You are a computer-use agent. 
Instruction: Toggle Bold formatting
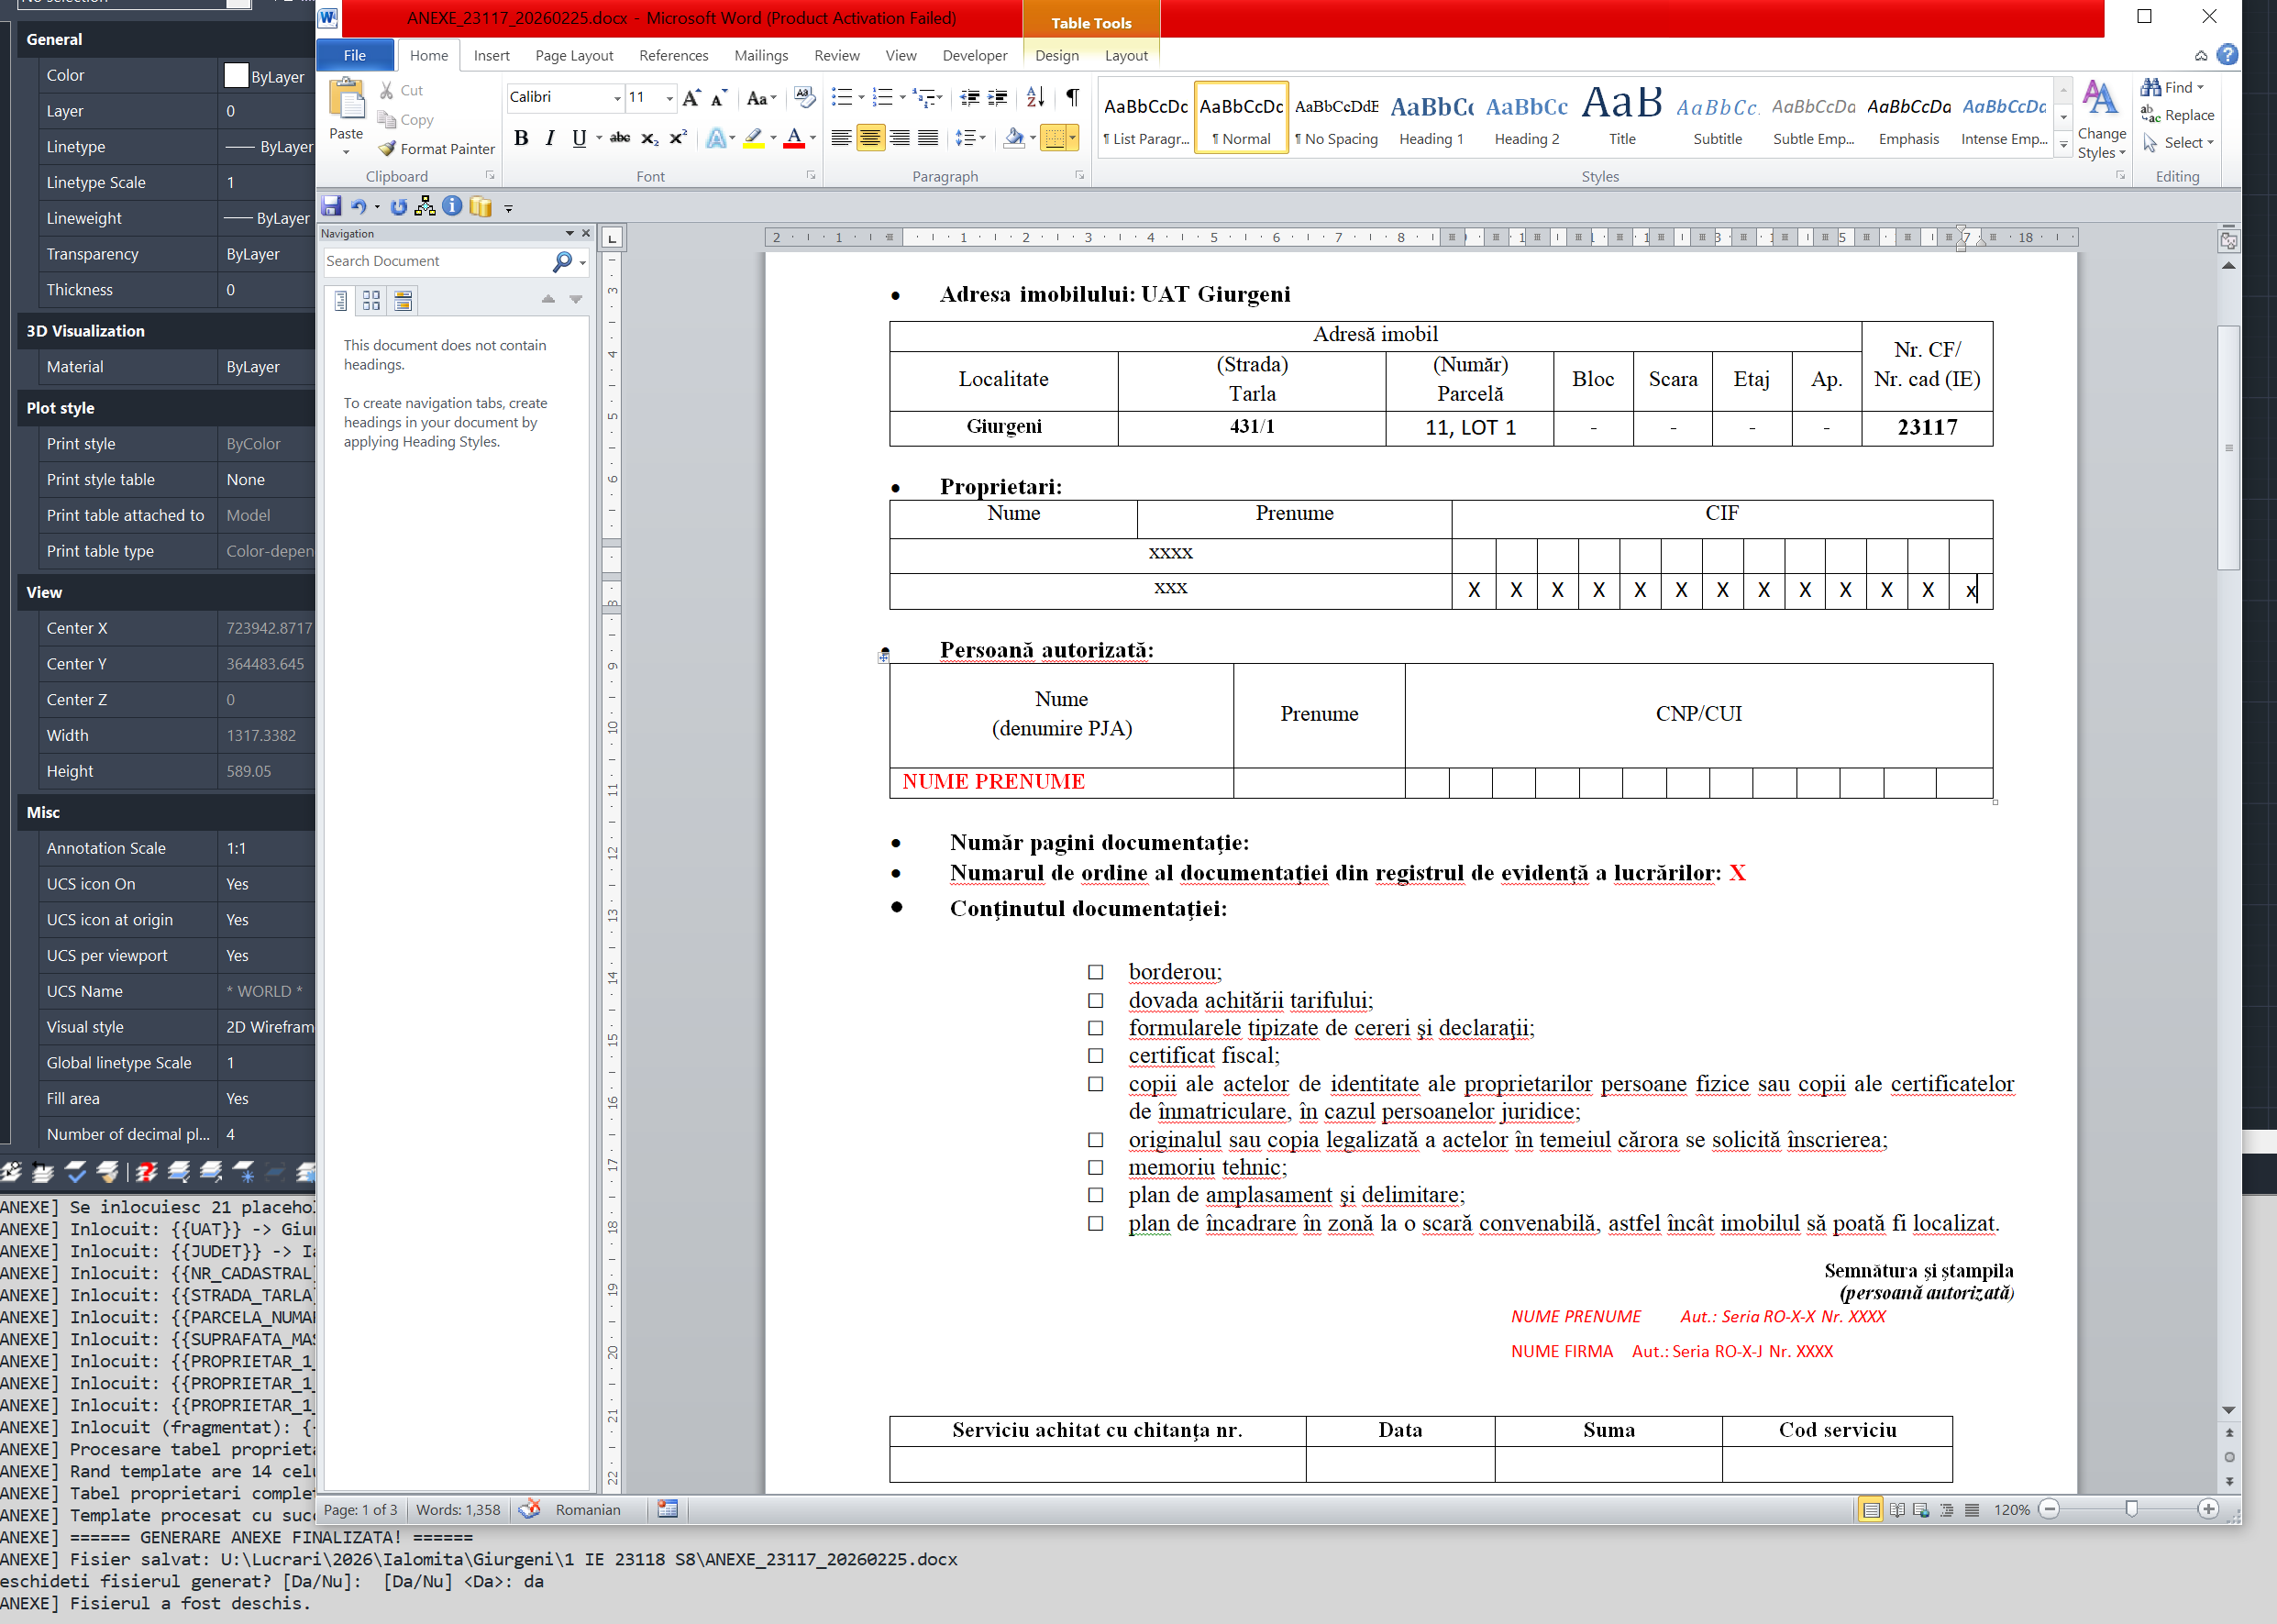pos(521,138)
